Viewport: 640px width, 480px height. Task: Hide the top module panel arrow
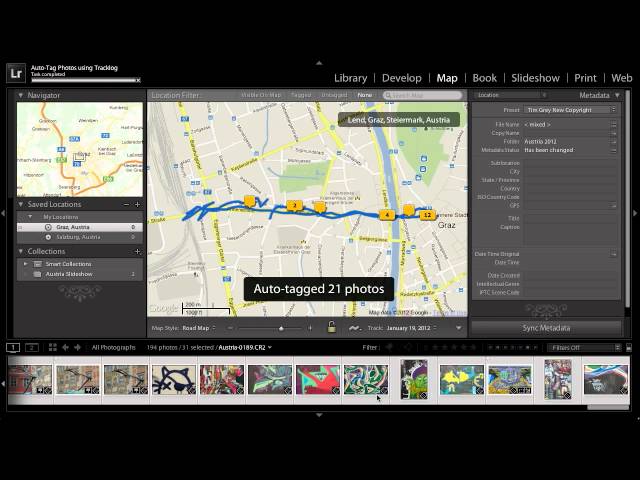(x=319, y=63)
